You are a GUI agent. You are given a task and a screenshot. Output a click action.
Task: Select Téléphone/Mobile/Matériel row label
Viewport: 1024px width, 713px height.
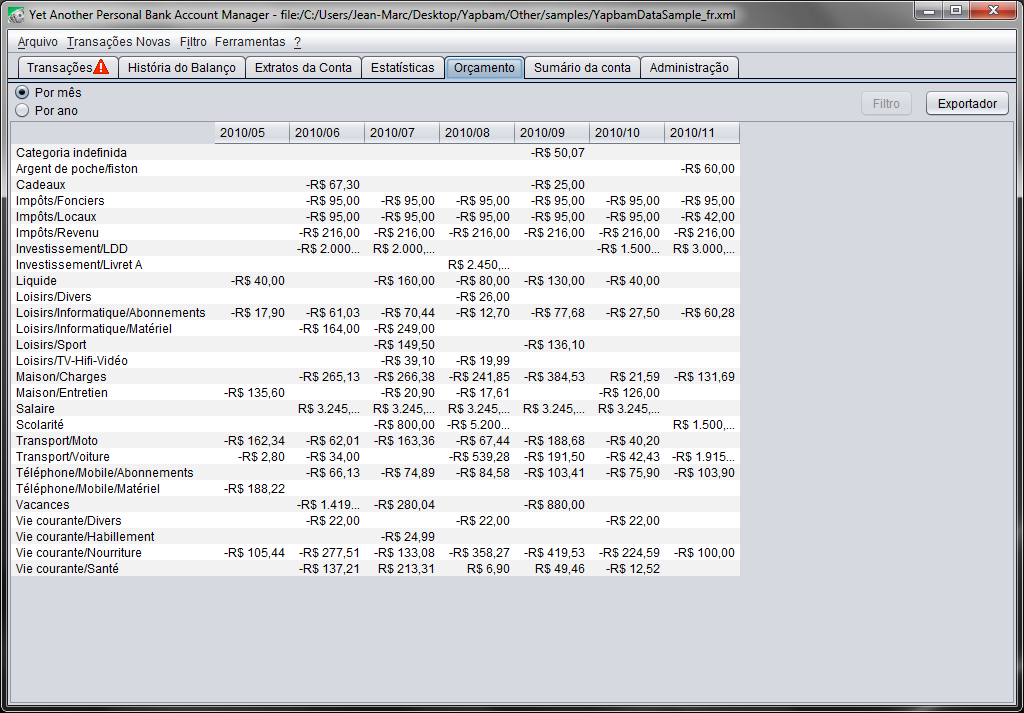[x=88, y=488]
